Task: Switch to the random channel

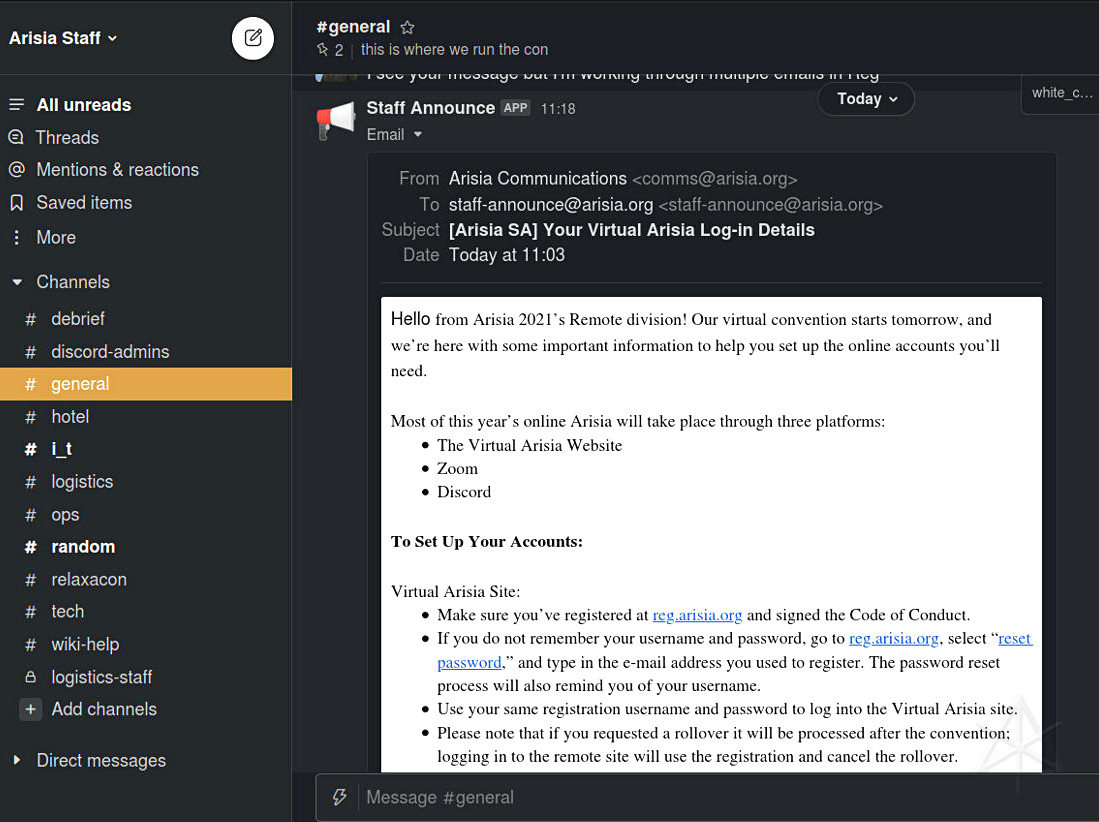Action: click(x=83, y=547)
